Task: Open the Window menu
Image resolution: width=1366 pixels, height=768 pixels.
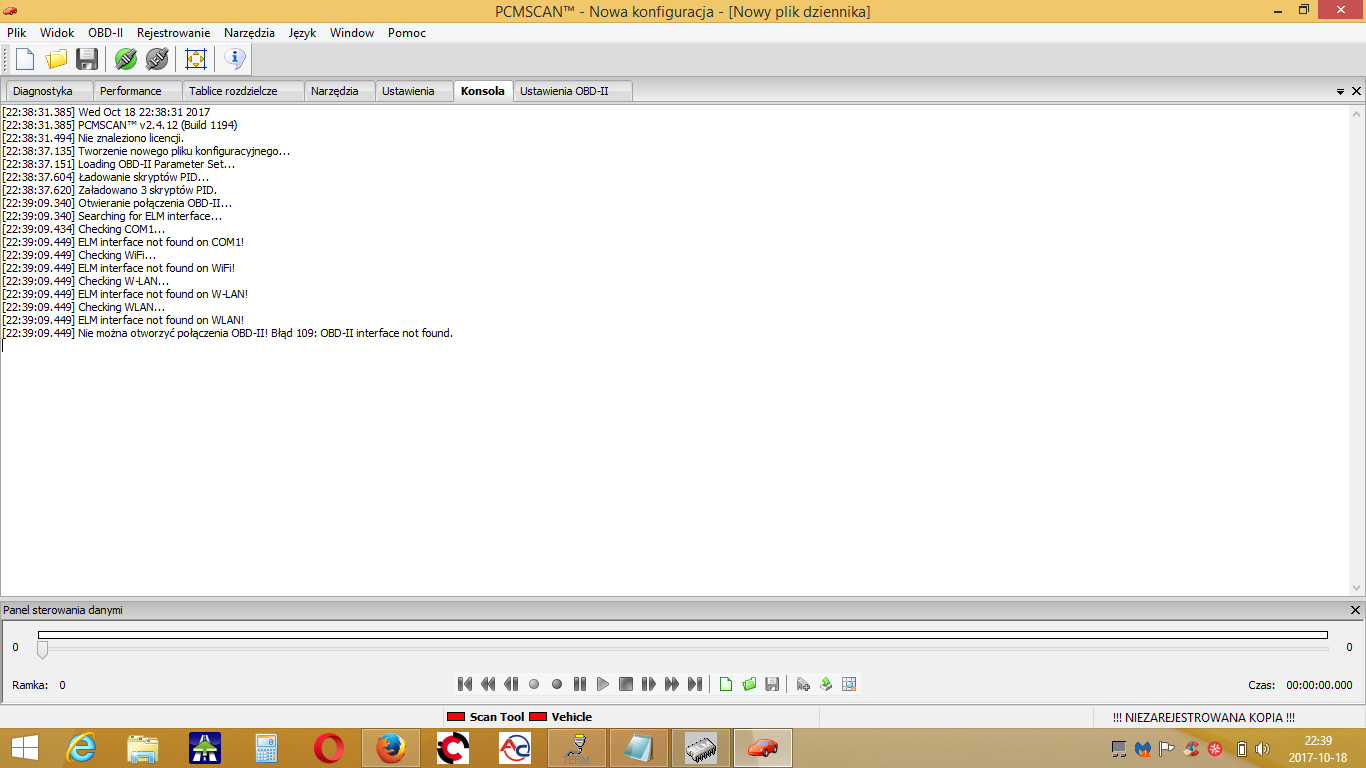Action: click(x=352, y=33)
